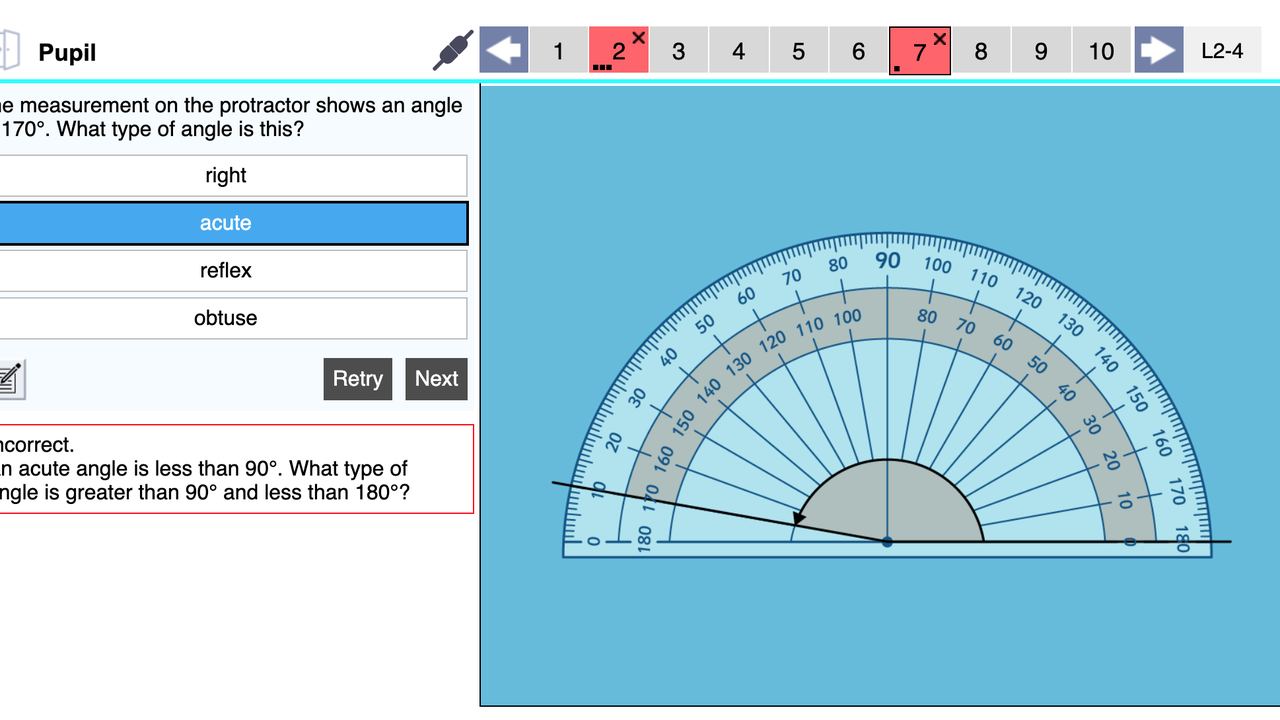Viewport: 1280px width, 720px height.
Task: Click the Pupil logo icon
Action: coord(9,50)
